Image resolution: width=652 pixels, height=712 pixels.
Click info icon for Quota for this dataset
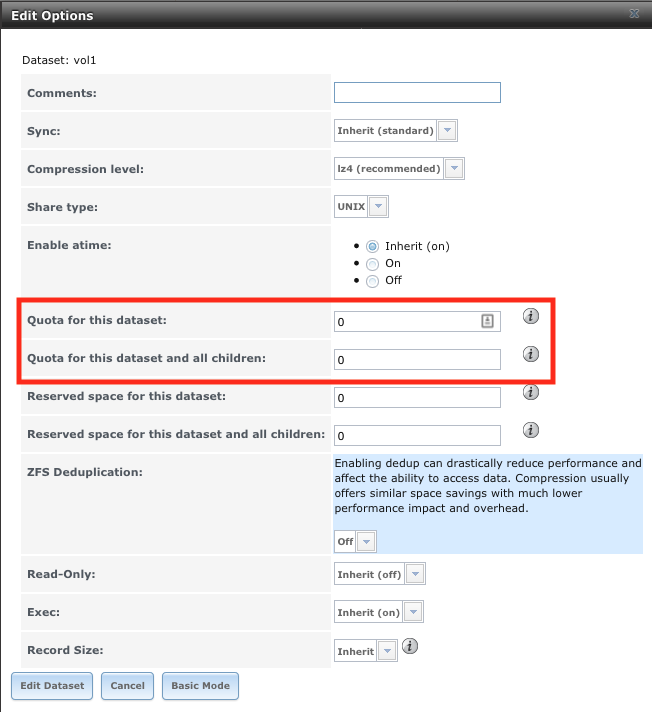530,316
